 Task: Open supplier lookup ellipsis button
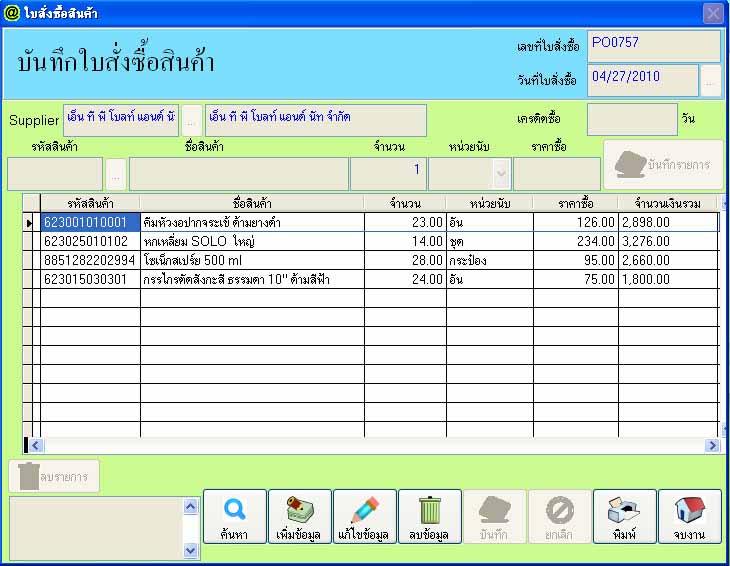click(x=191, y=121)
